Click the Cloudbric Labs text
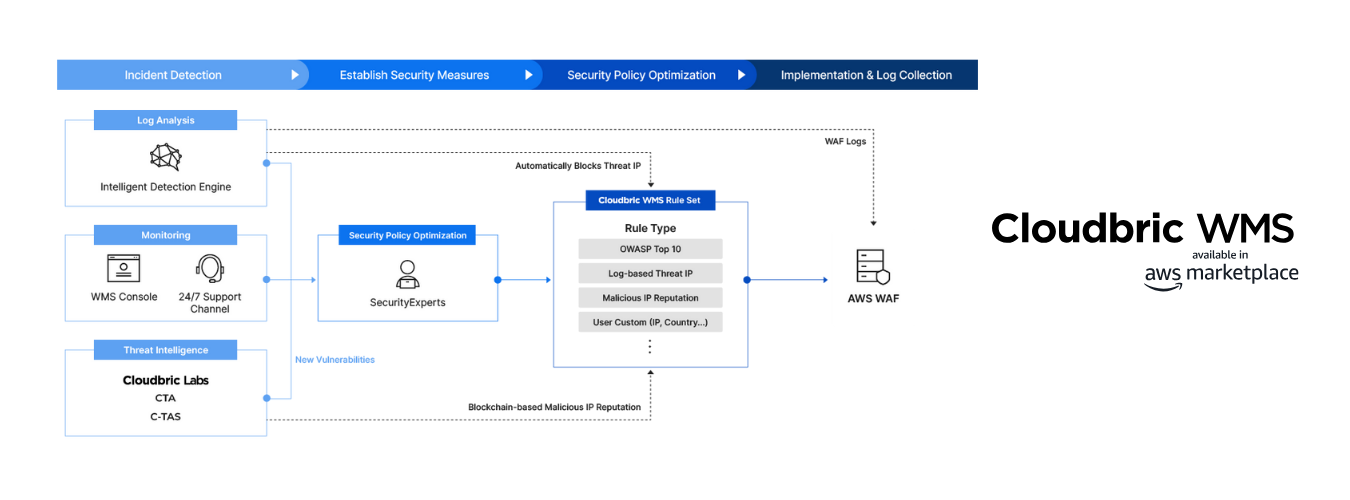 [166, 380]
